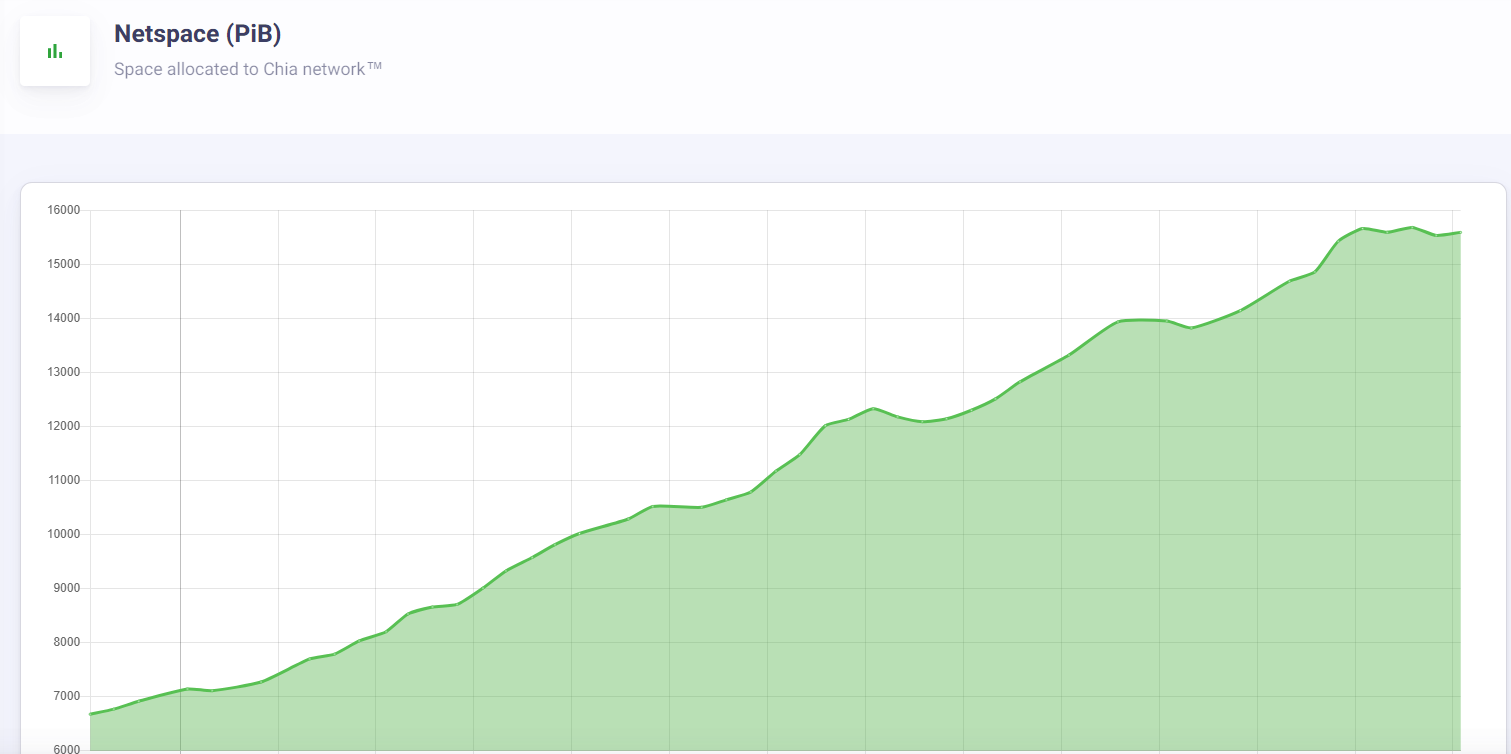This screenshot has width=1511, height=754.
Task: Click the 9000 y-axis label
Action: [66, 588]
